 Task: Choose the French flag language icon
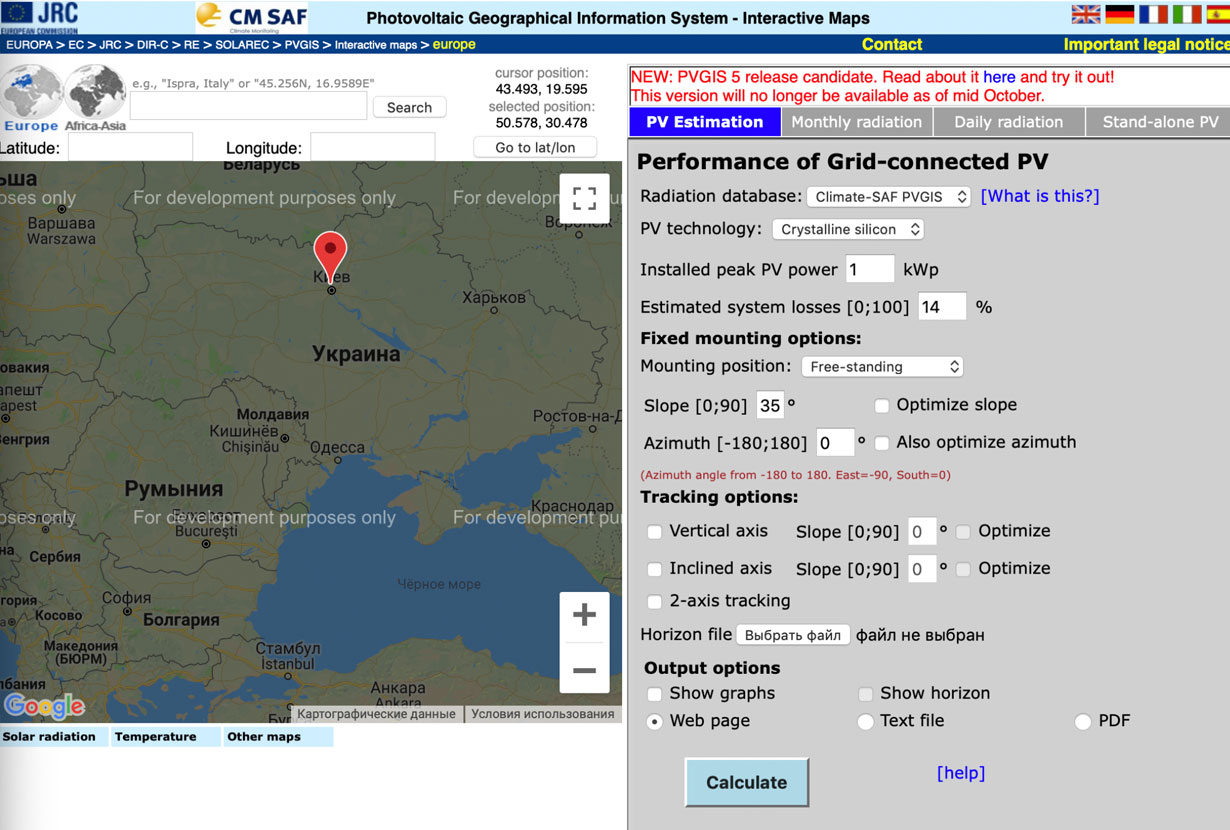click(1153, 14)
